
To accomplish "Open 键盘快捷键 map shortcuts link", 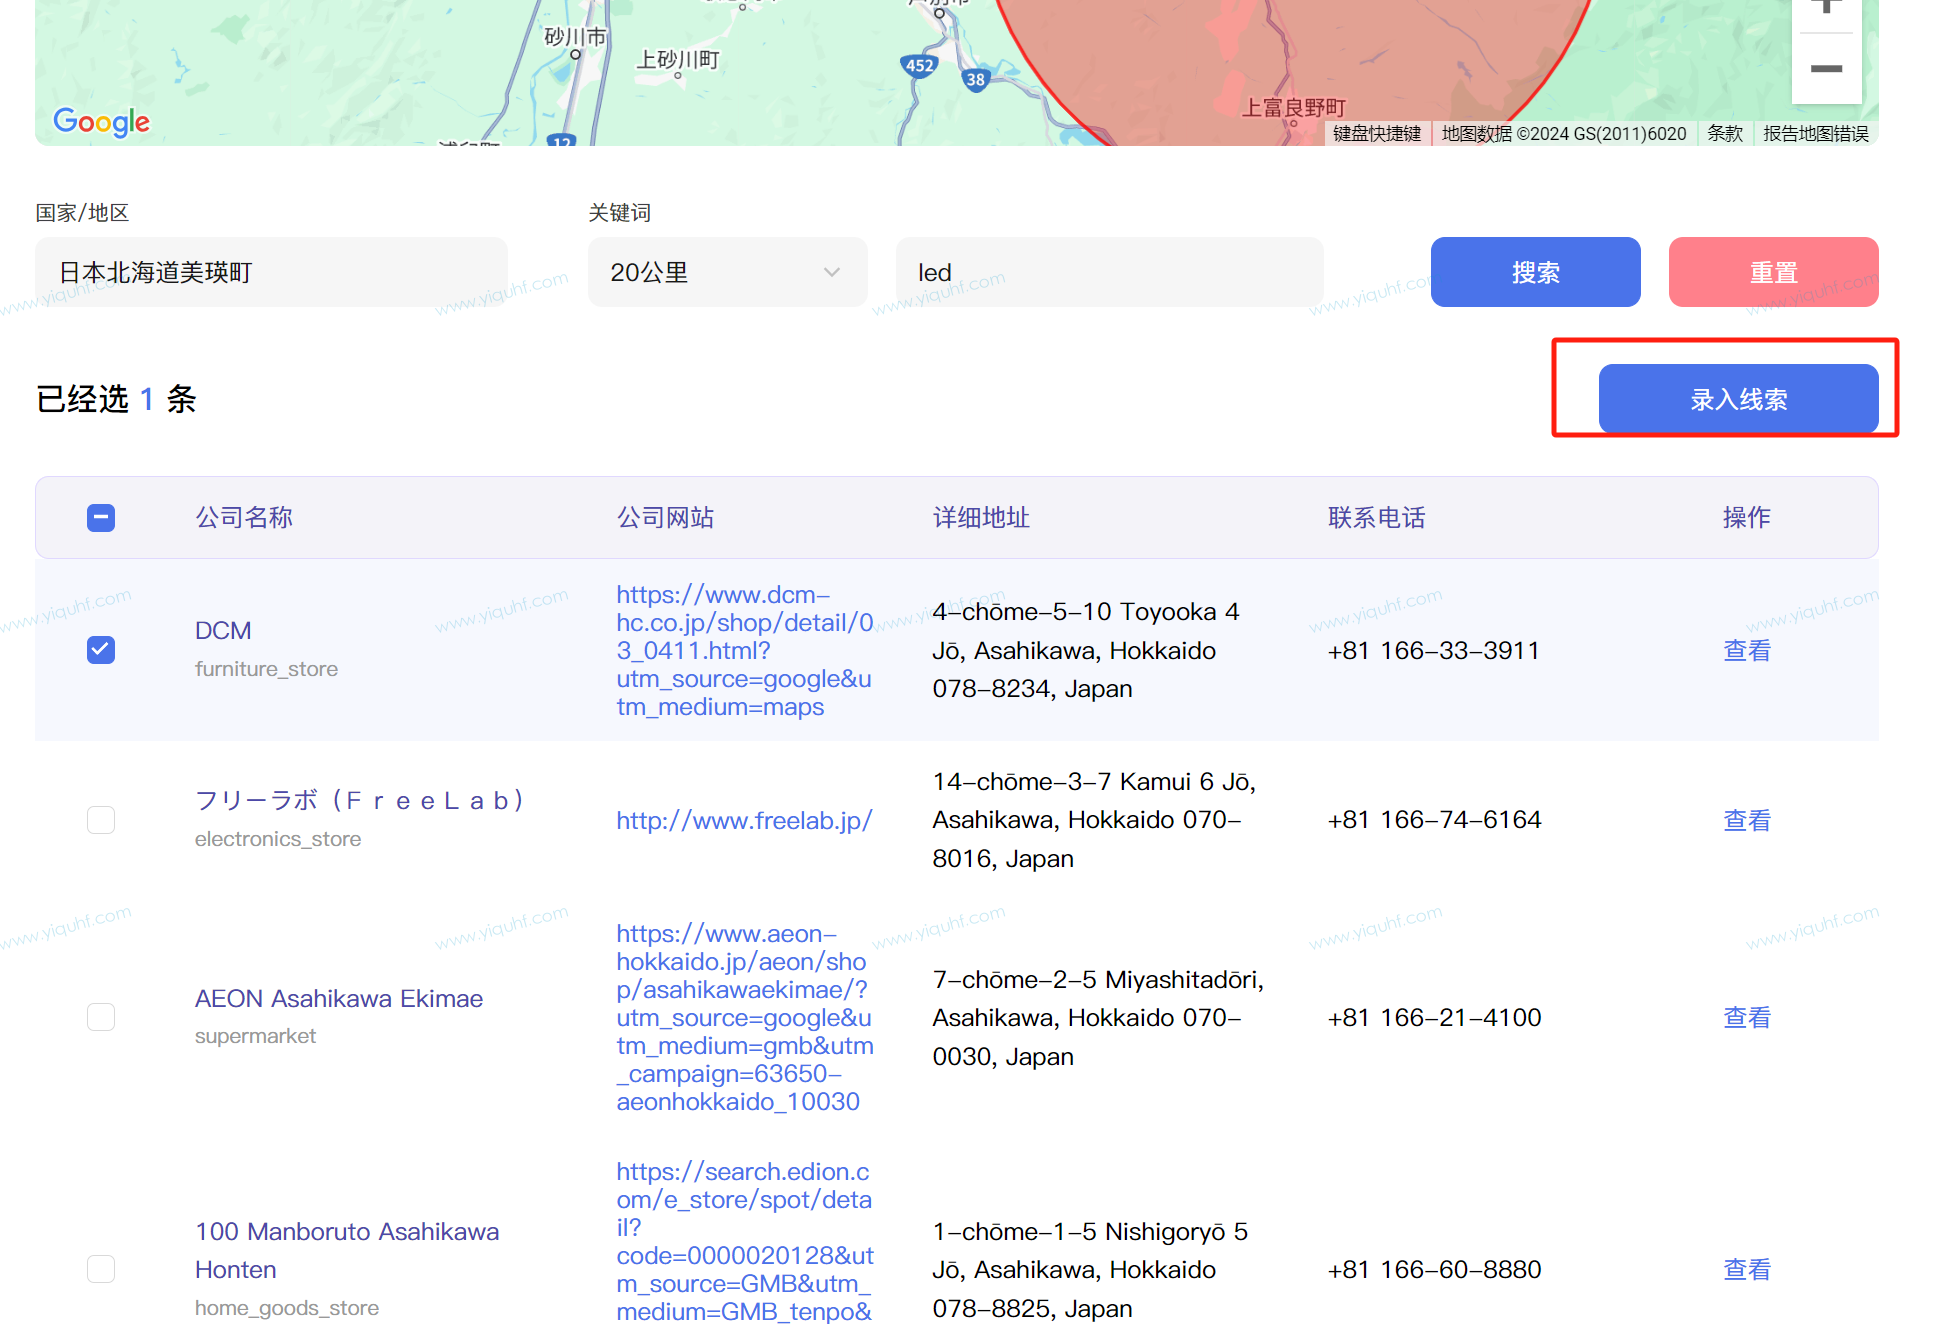I will pyautogui.click(x=1377, y=134).
